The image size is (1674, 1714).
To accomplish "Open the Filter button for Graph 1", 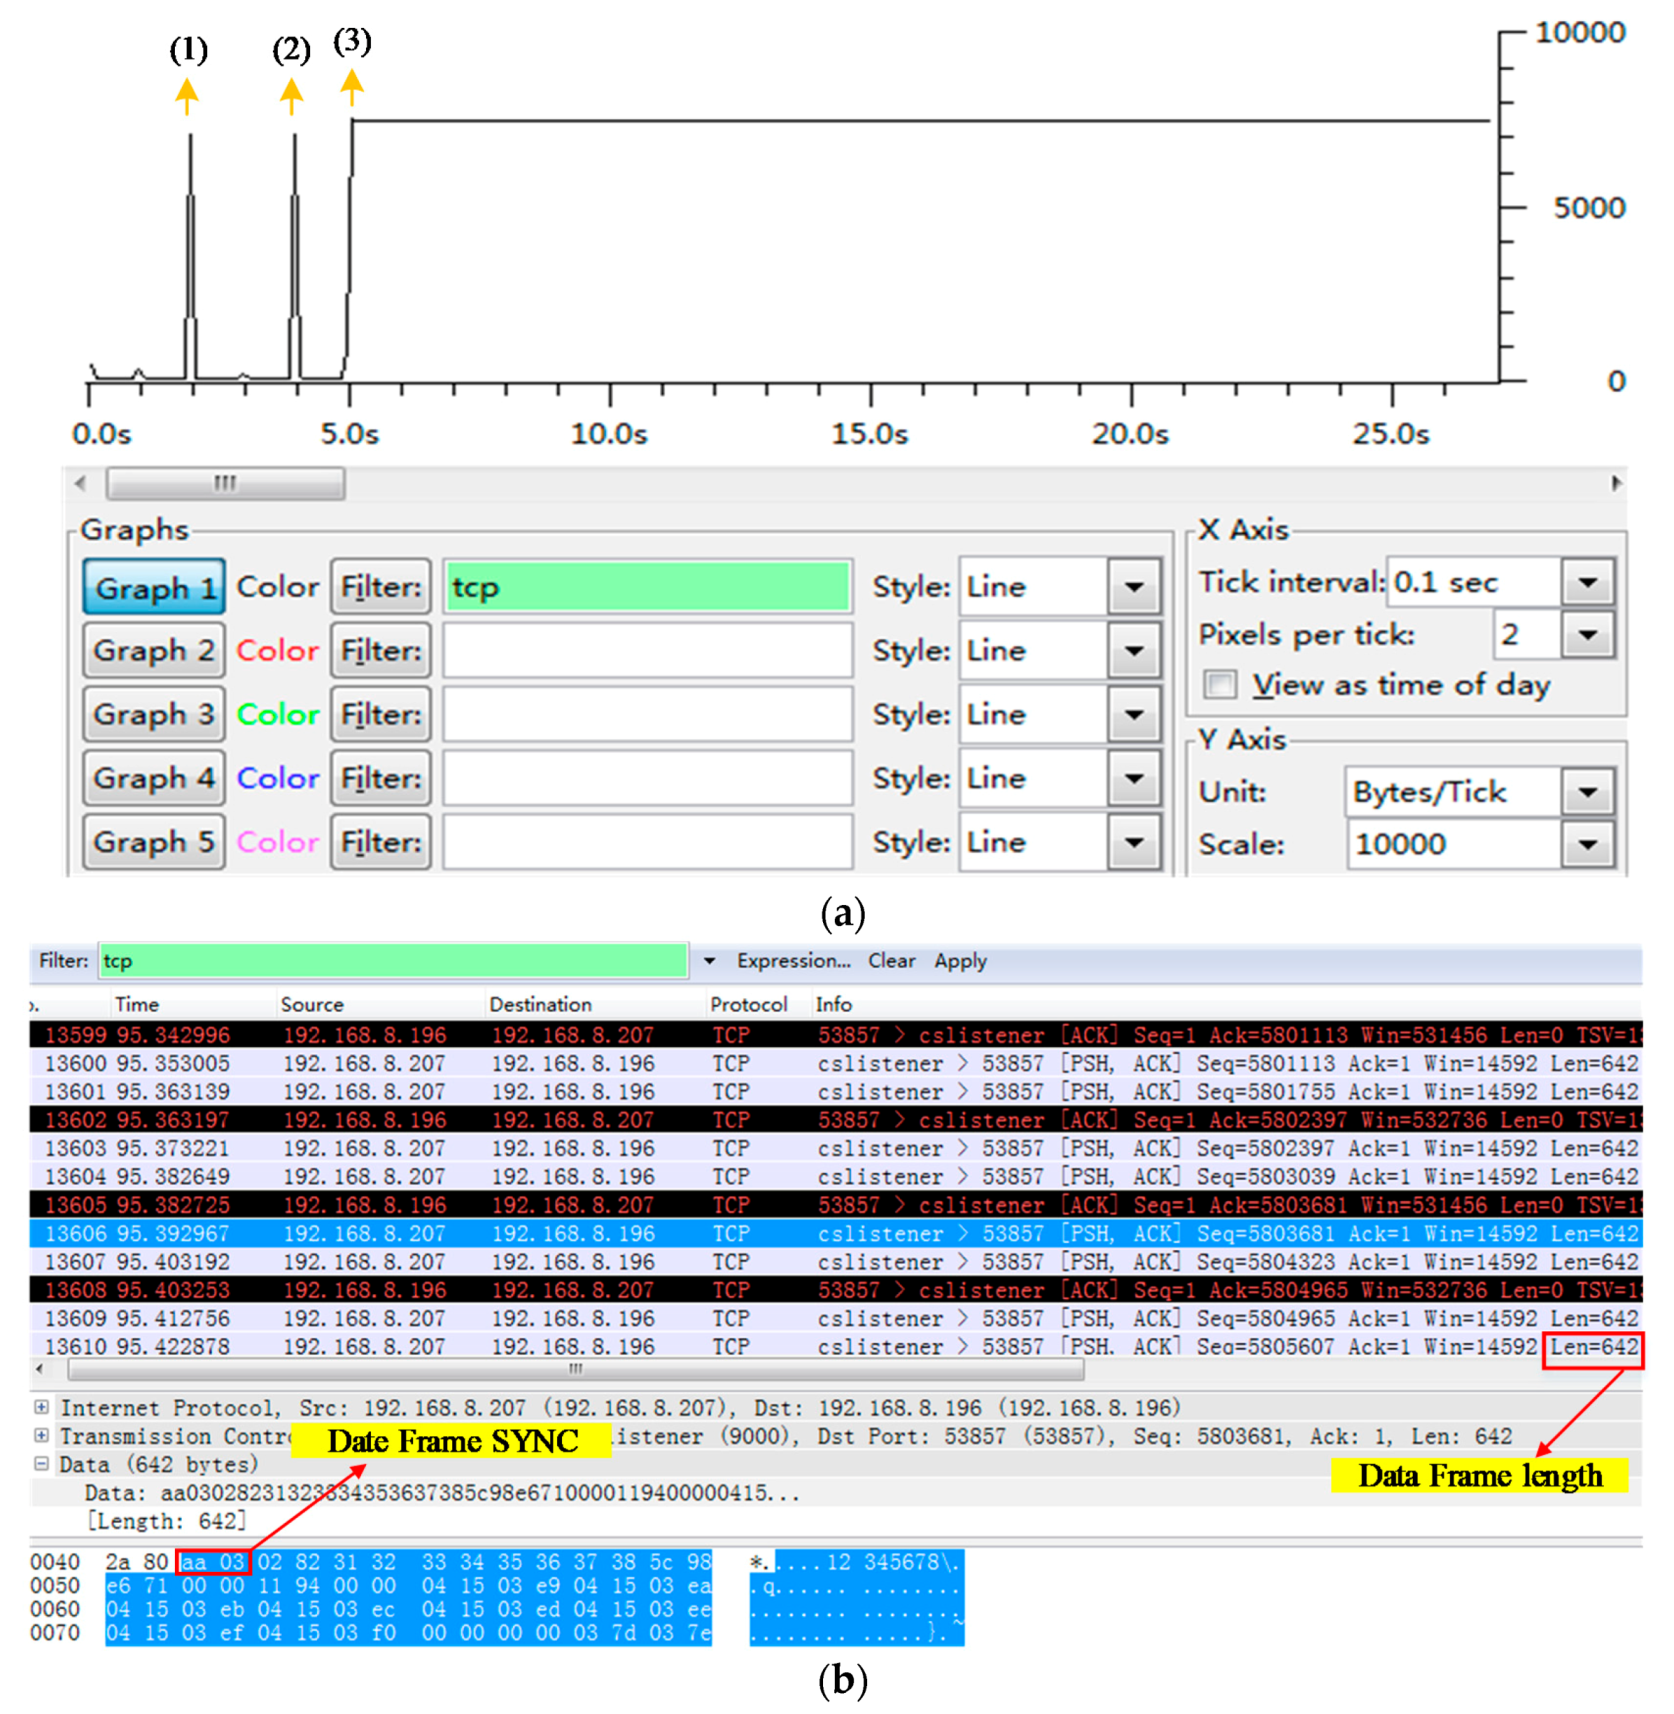I will pos(381,587).
